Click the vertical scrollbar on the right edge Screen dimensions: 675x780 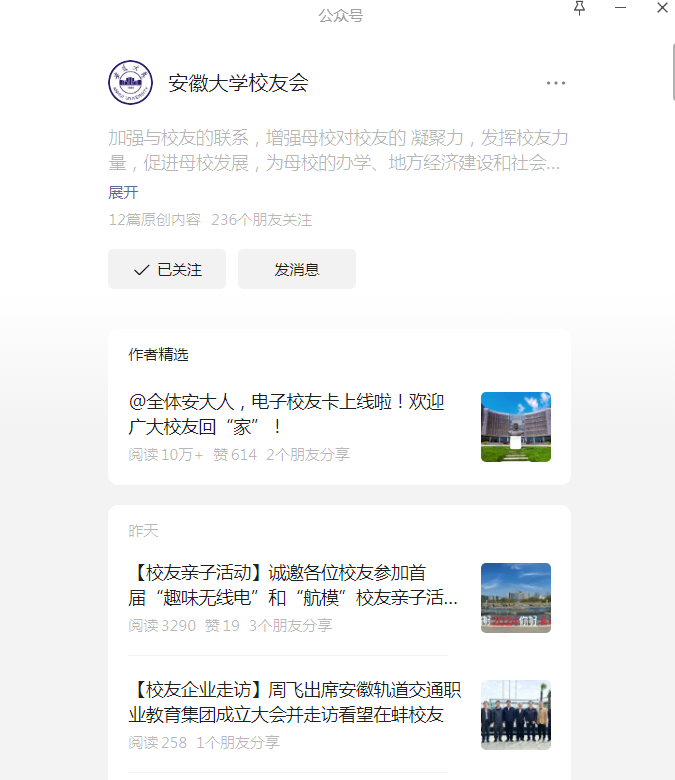pos(673,72)
